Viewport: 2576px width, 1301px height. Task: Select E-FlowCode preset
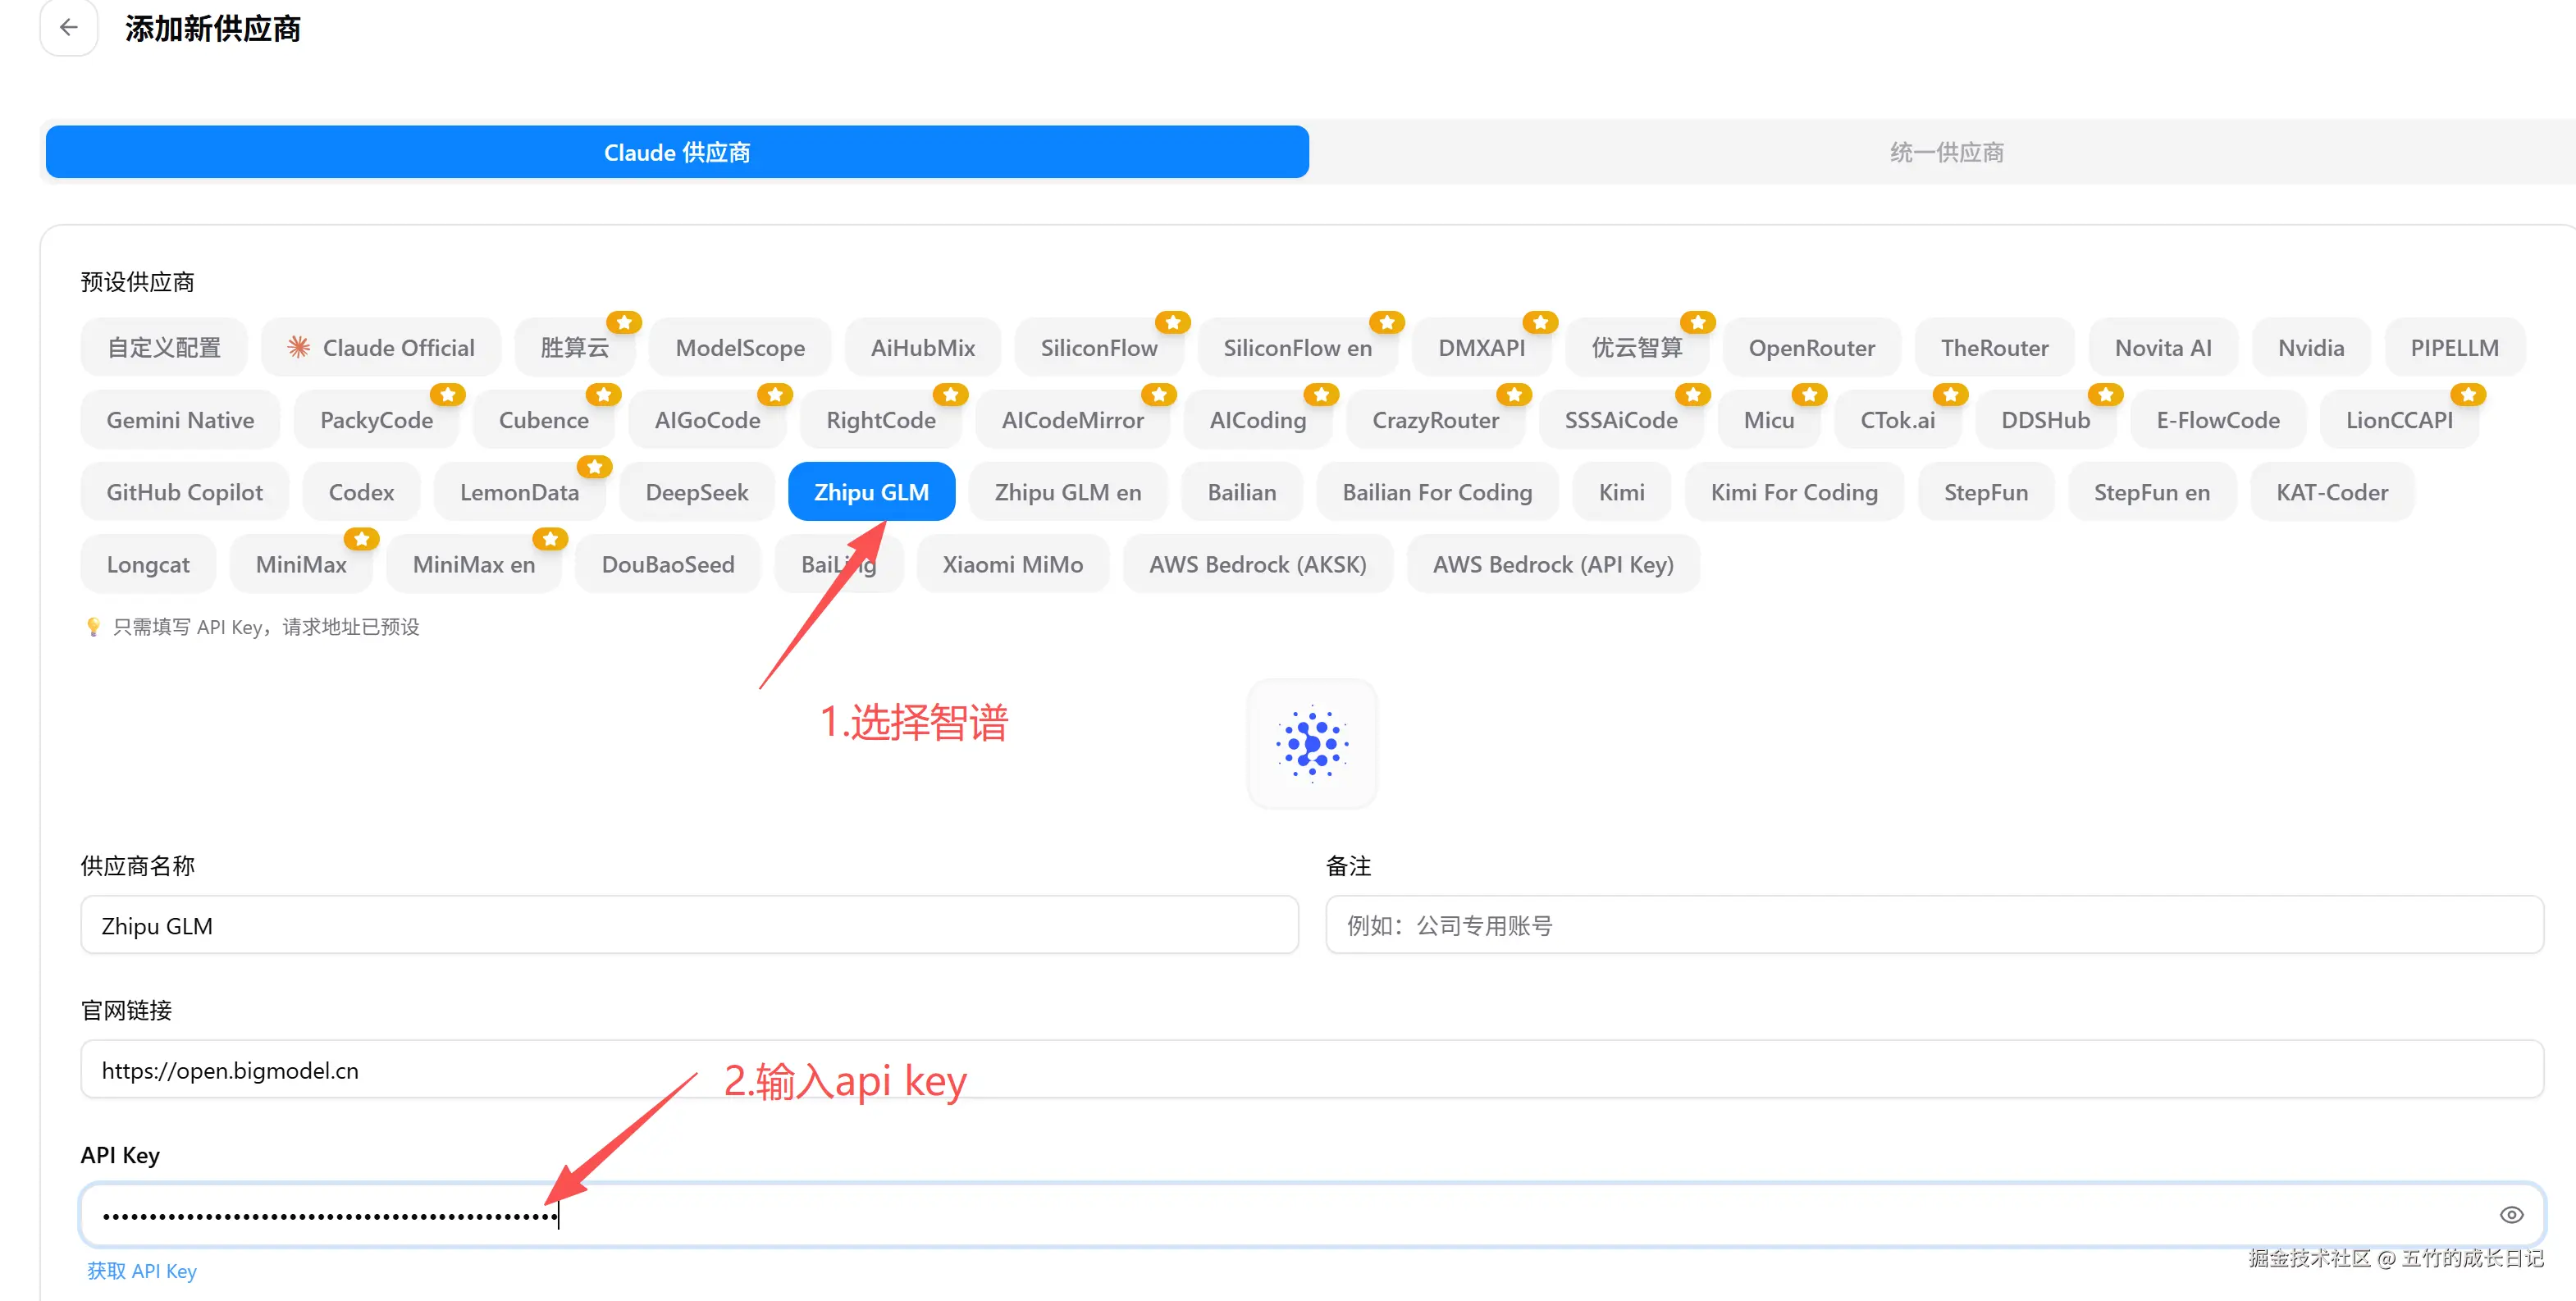[x=2218, y=420]
